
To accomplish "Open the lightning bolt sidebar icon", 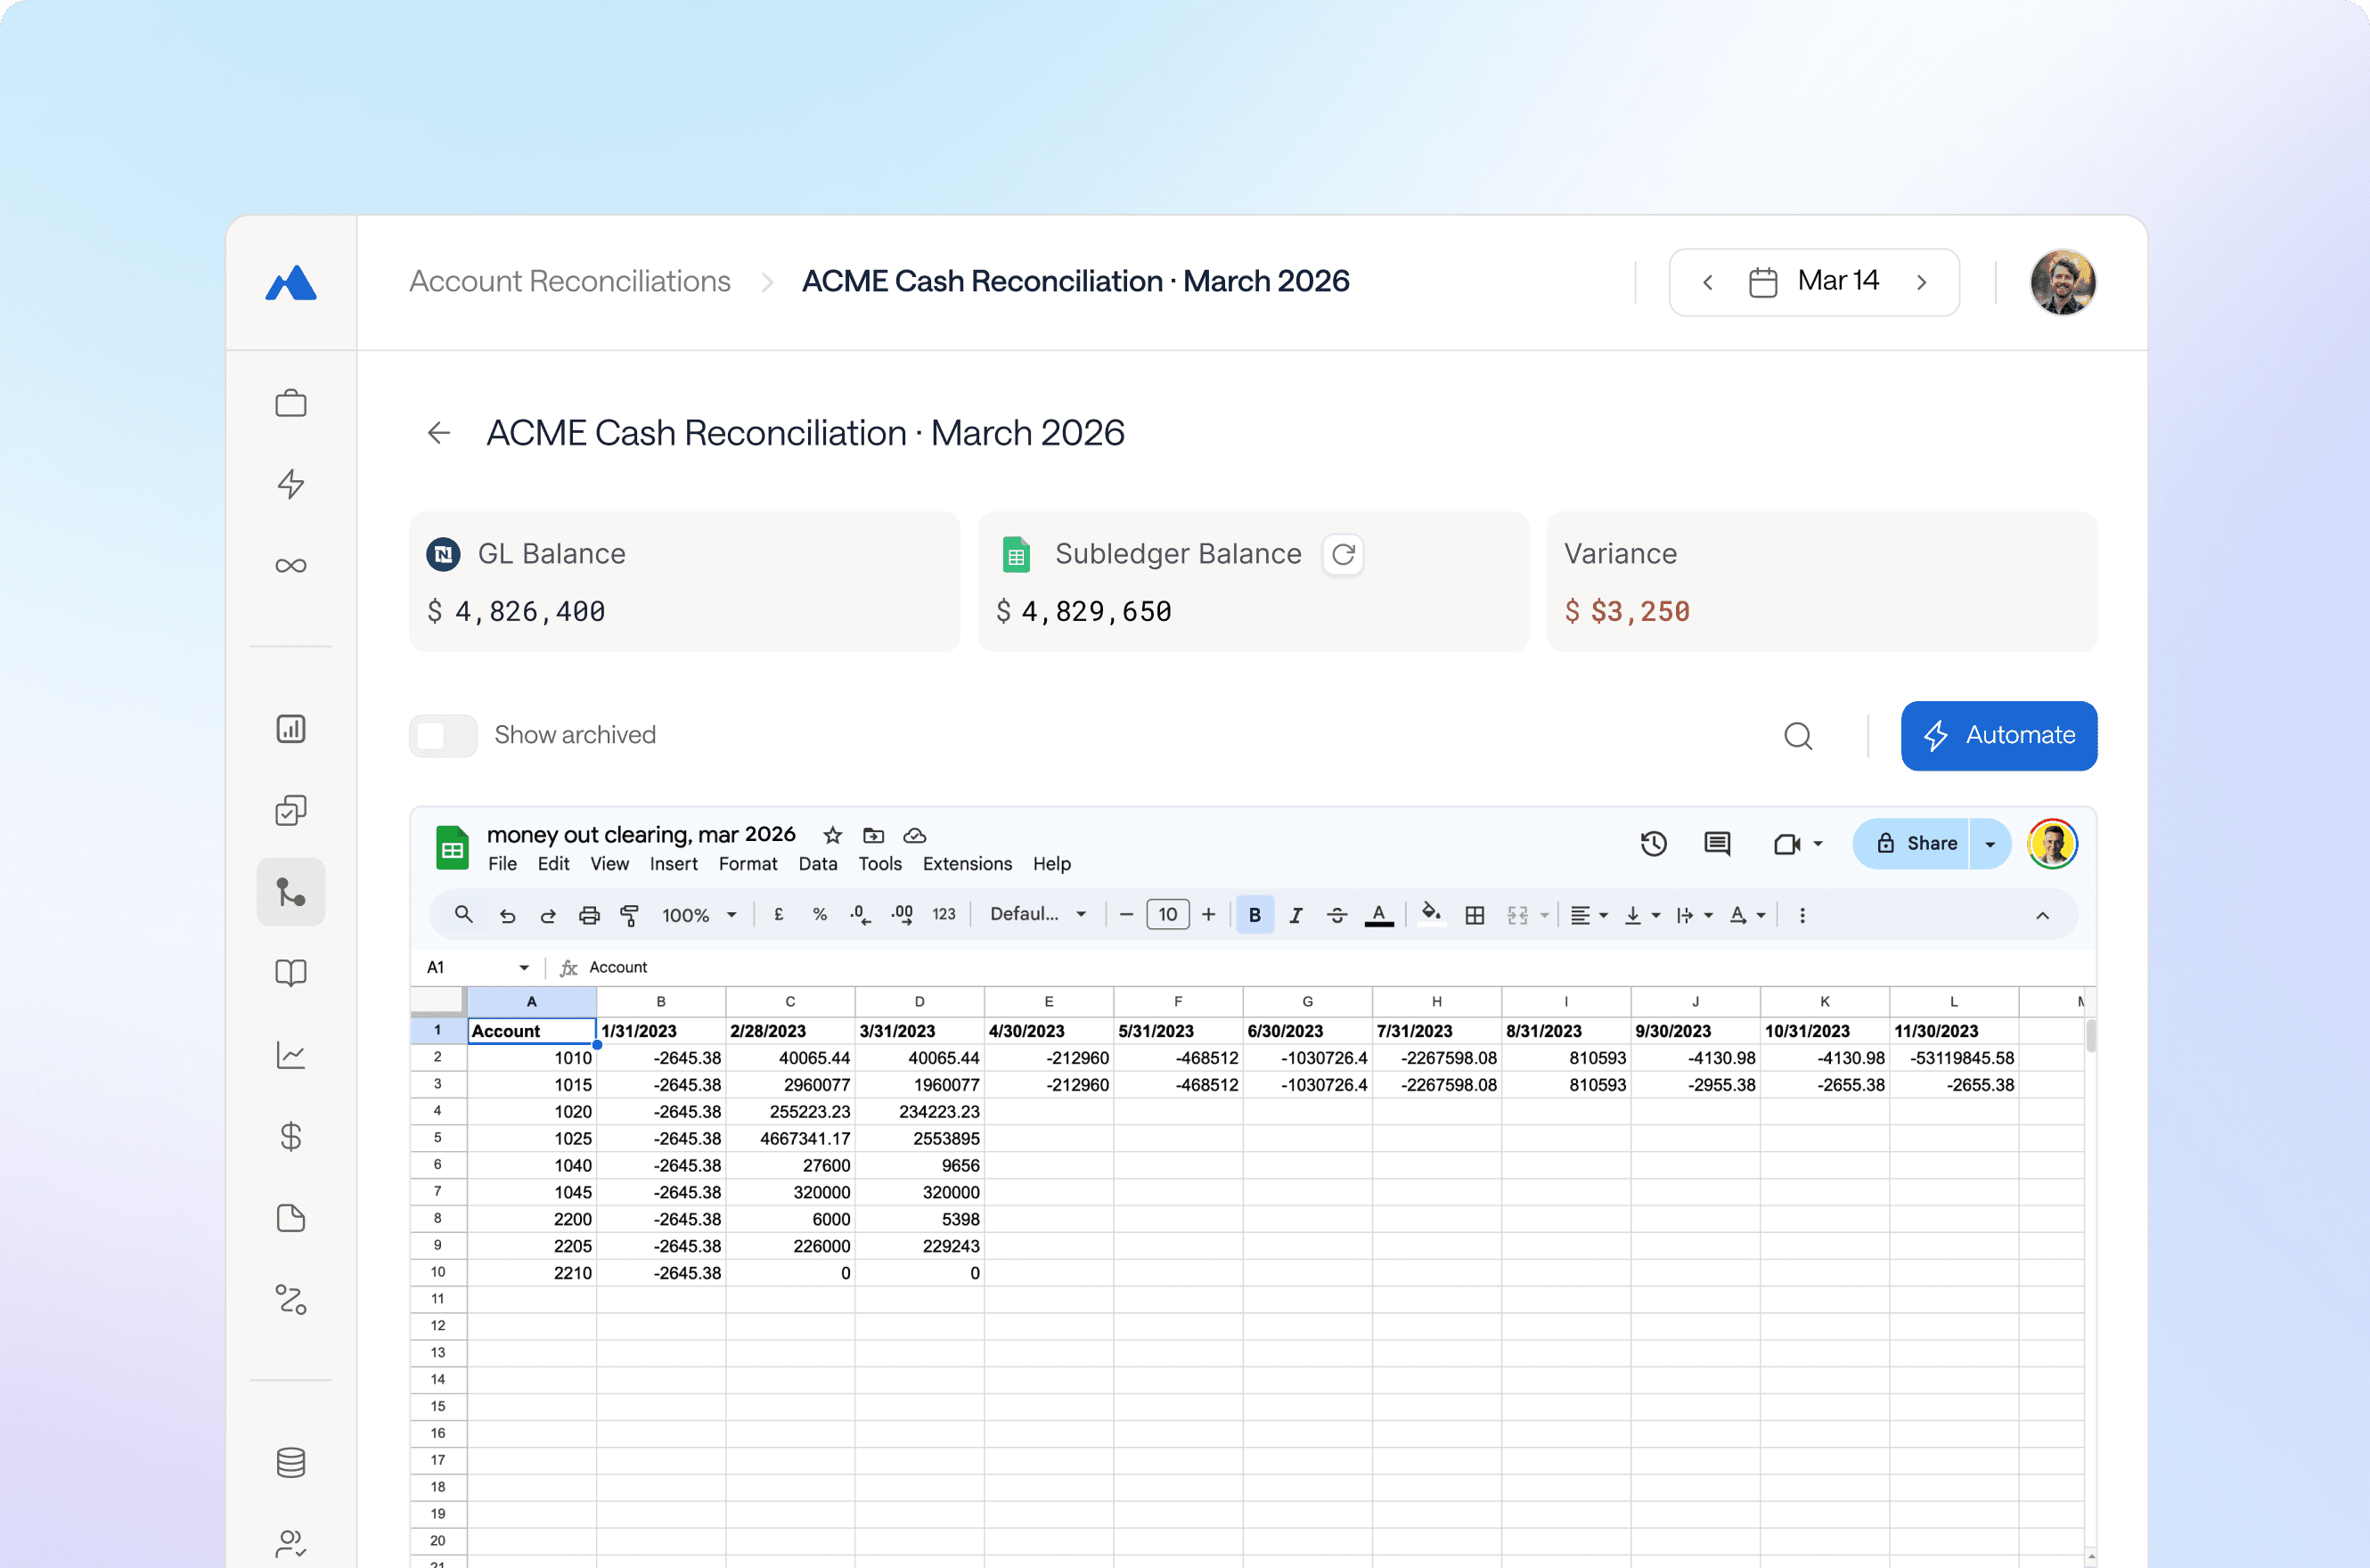I will pyautogui.click(x=291, y=484).
